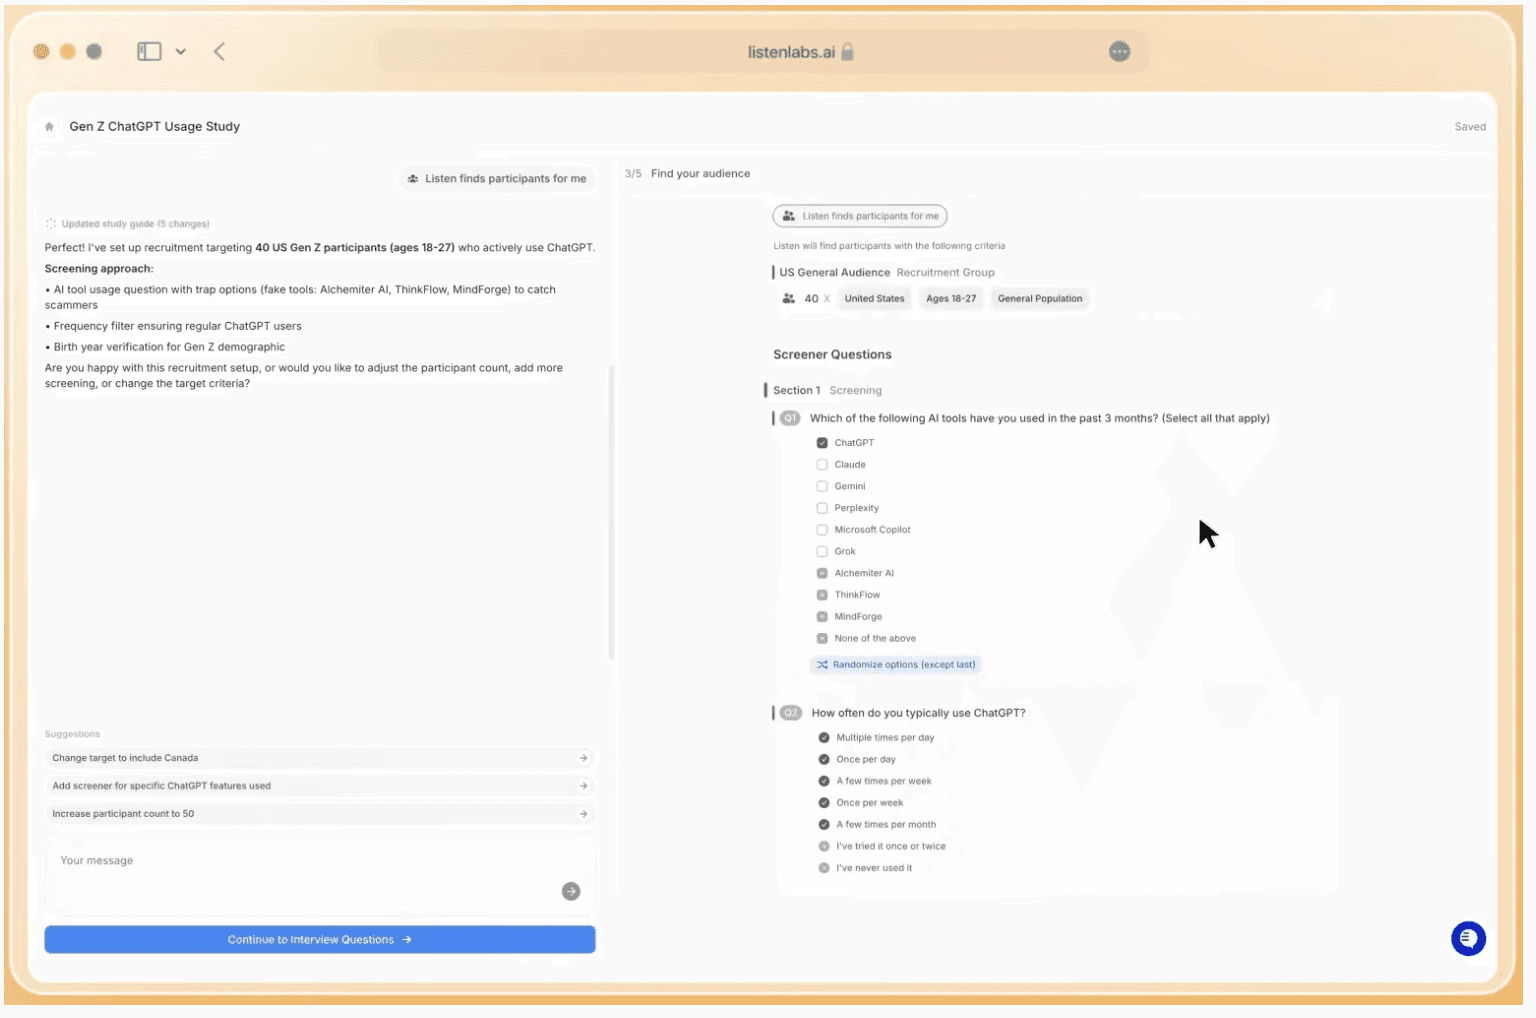Select the Ages 18-27 chip
The width and height of the screenshot is (1536, 1018).
[951, 299]
